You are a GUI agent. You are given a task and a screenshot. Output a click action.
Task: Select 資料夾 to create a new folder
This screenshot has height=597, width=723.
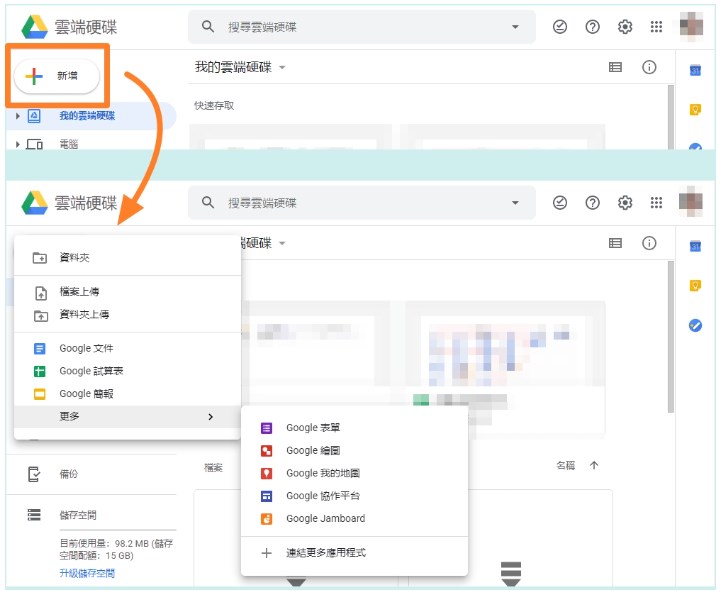point(75,258)
